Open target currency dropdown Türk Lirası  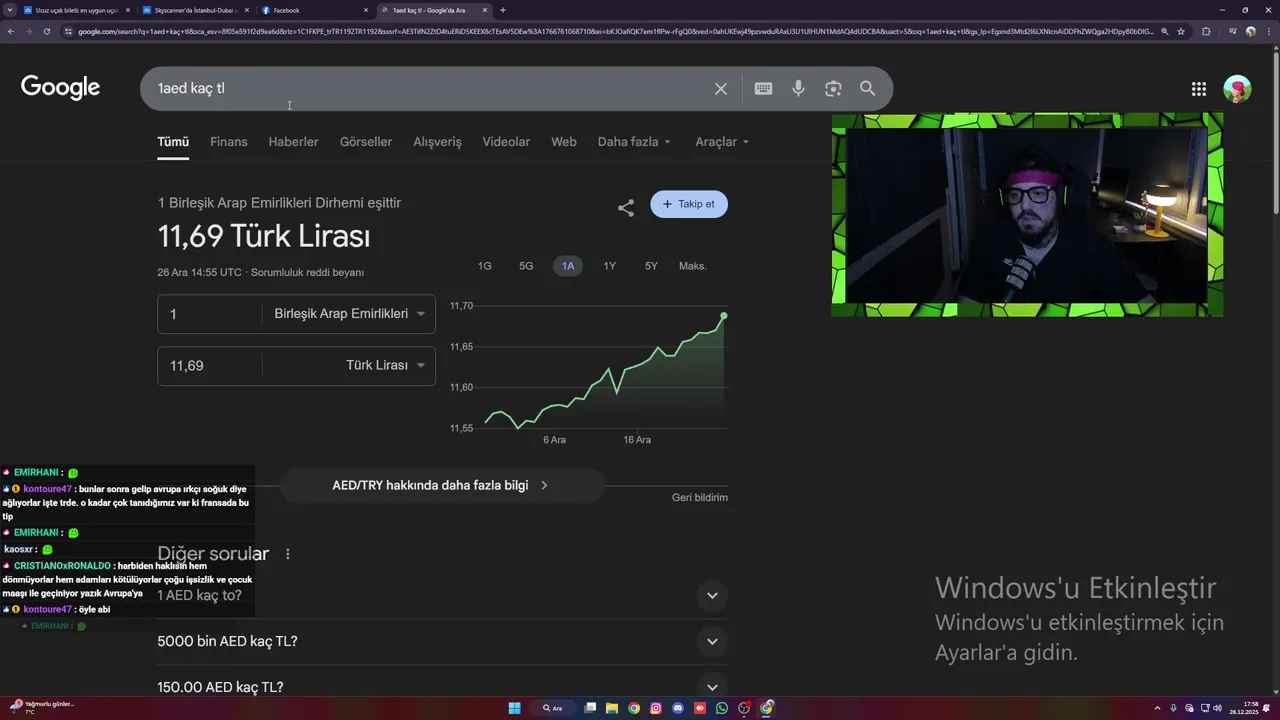(349, 366)
